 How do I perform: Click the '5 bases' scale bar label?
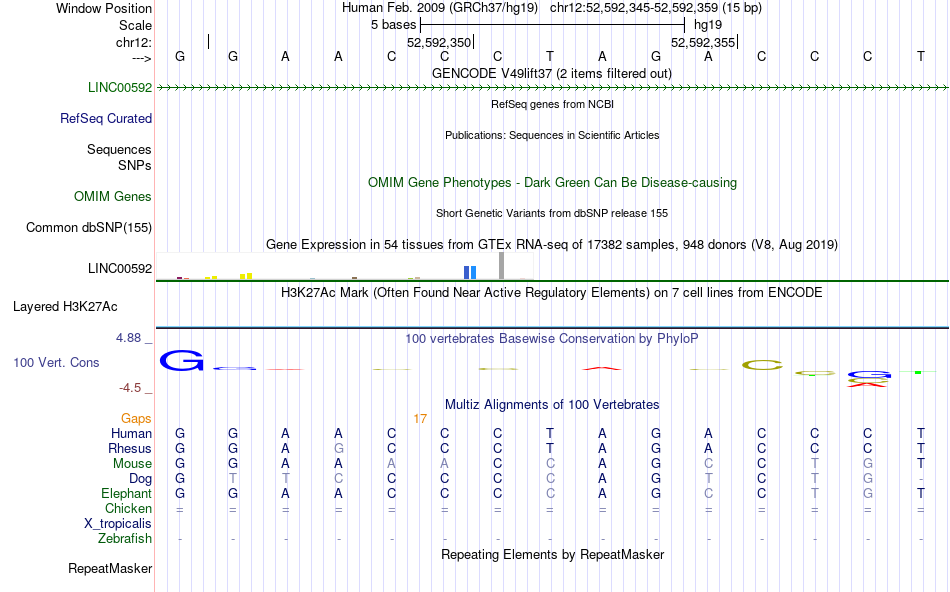[x=394, y=25]
